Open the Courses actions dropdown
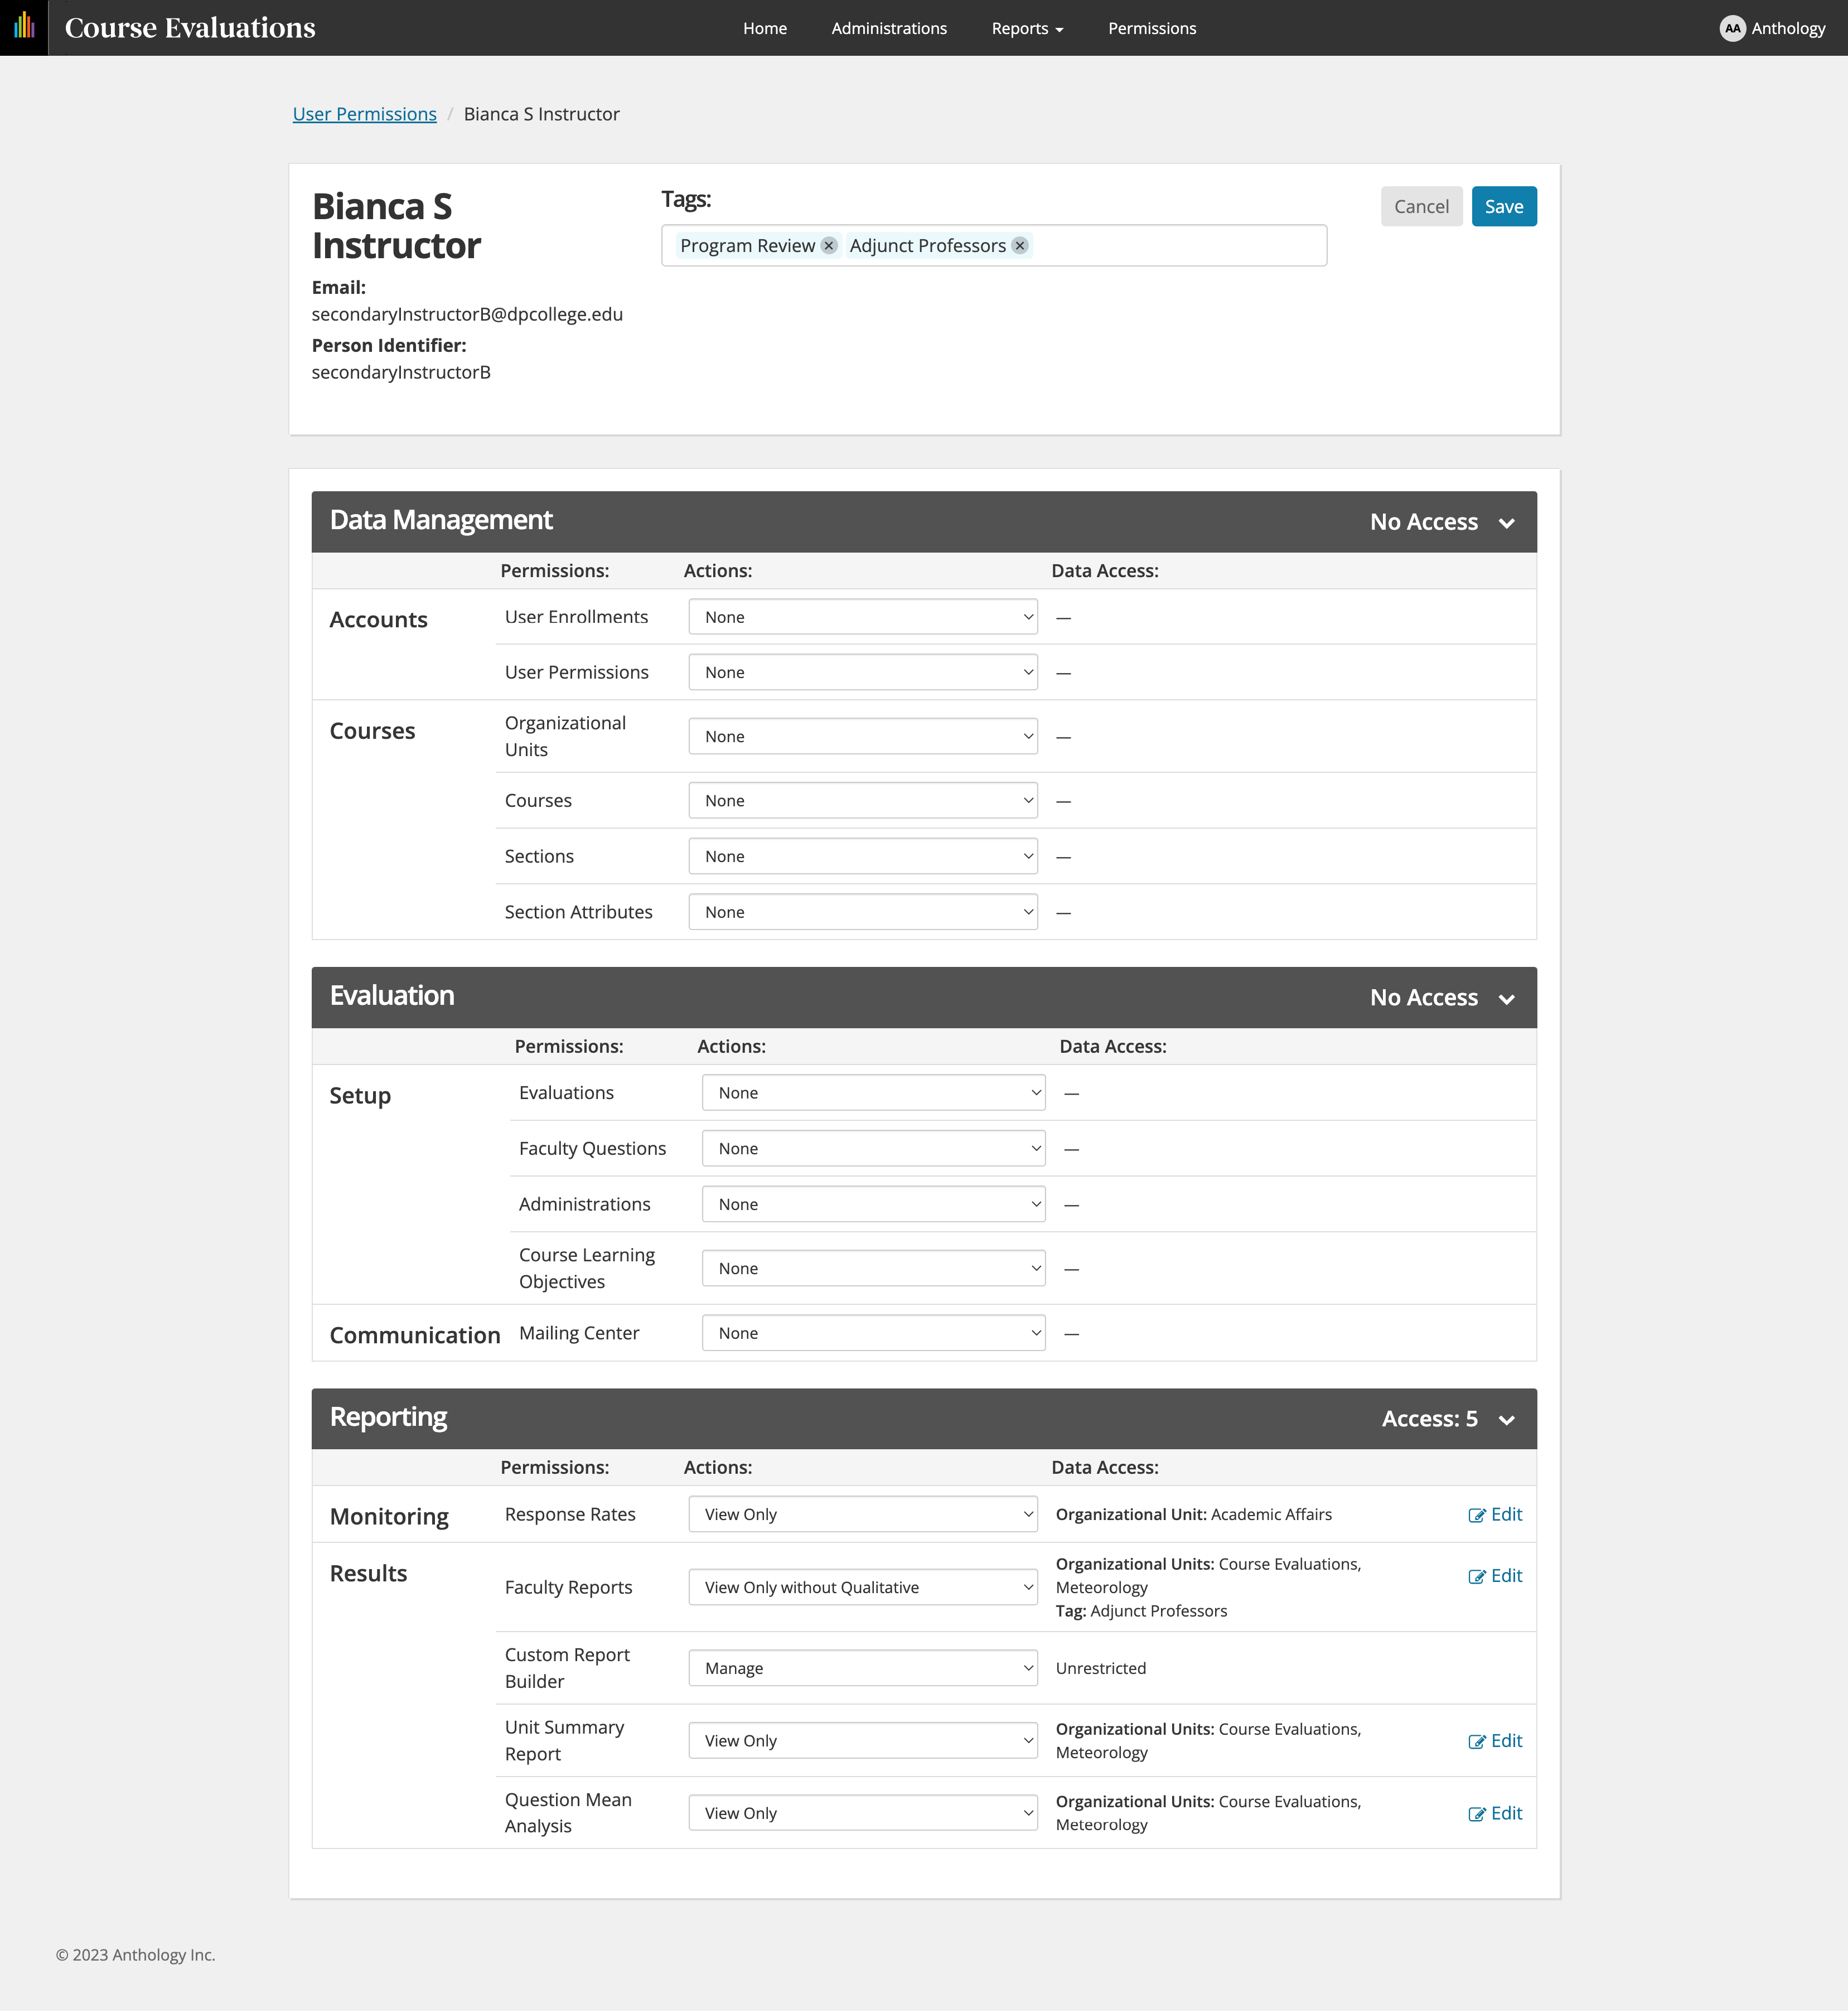This screenshot has width=1848, height=2013. click(x=863, y=801)
